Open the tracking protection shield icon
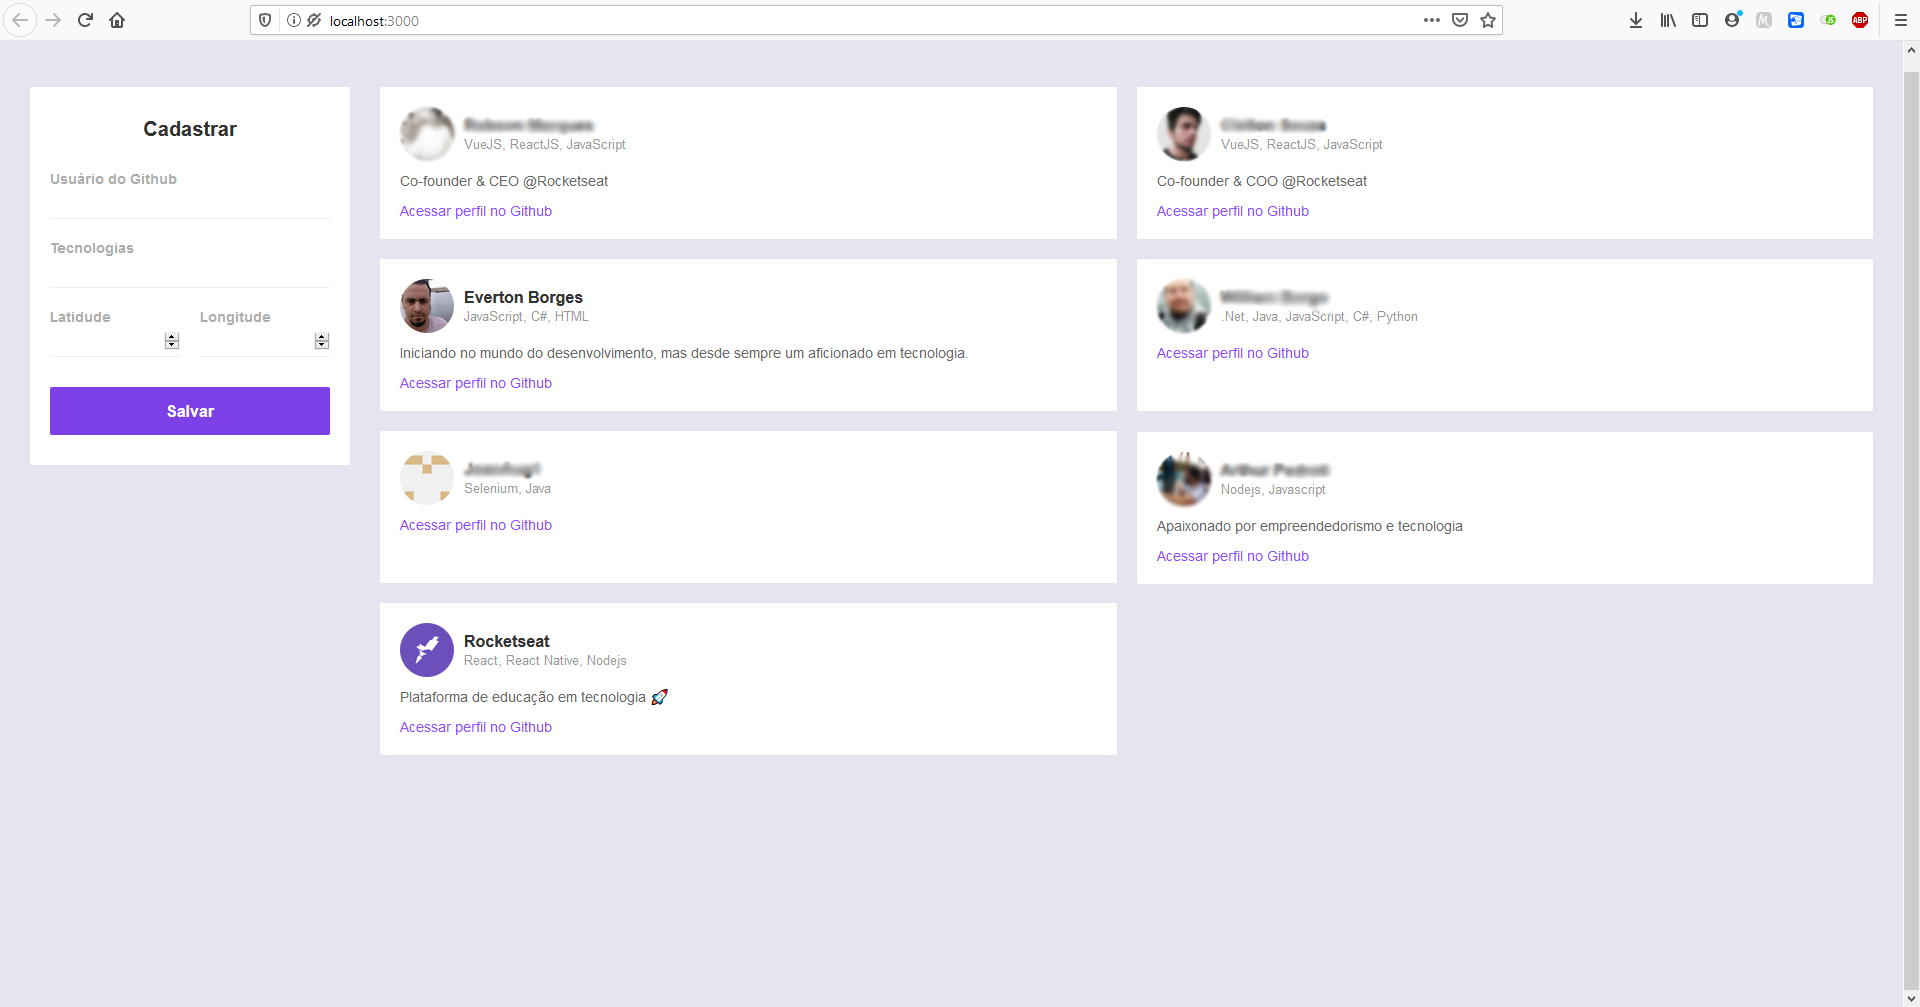Image resolution: width=1920 pixels, height=1007 pixels. [265, 20]
